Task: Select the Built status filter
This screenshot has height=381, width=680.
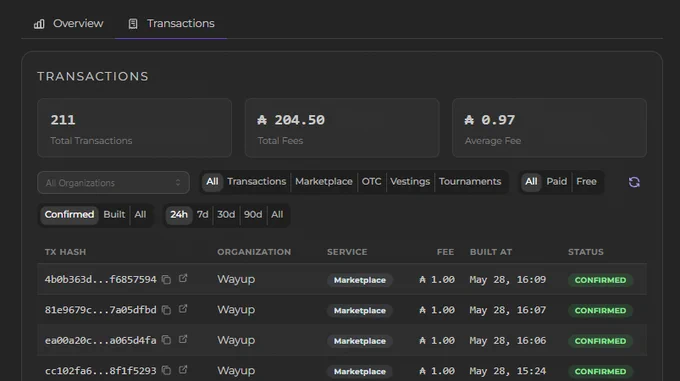Action: coord(114,215)
